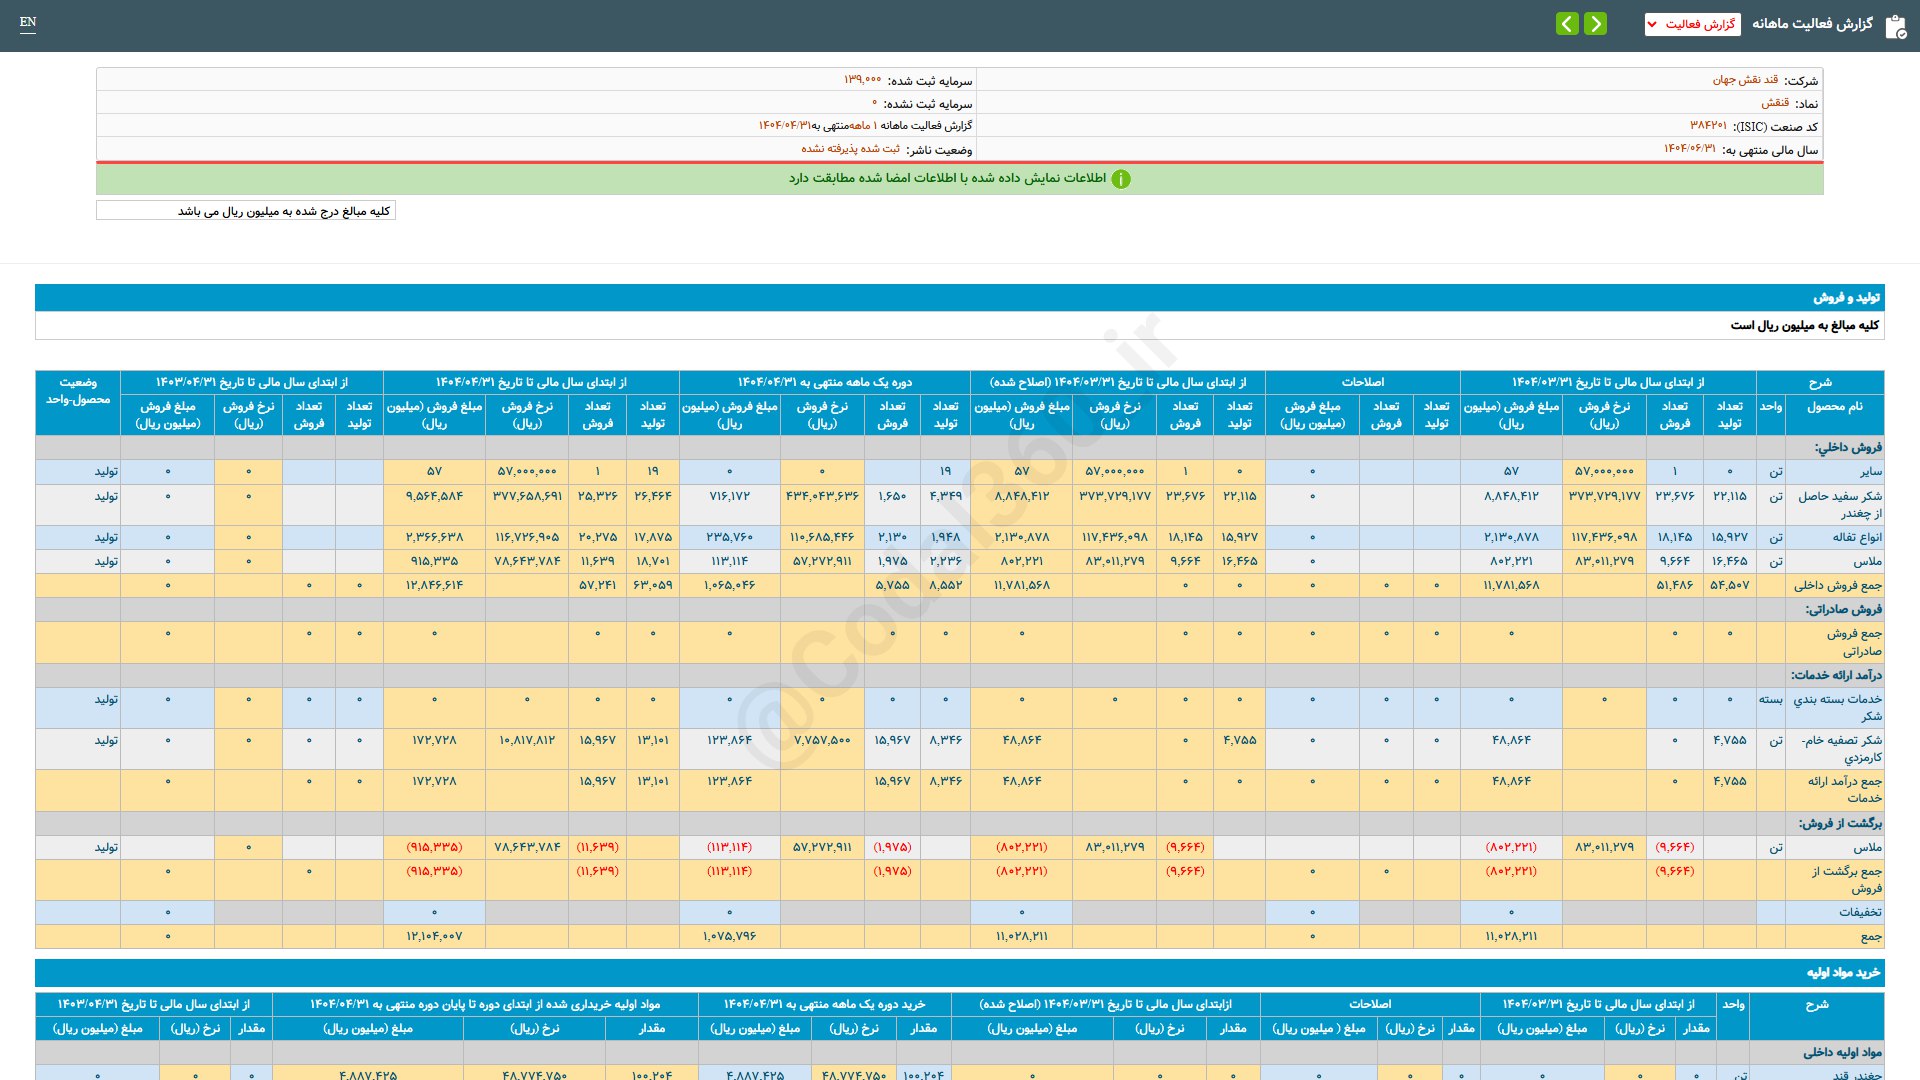
Task: Select refining fee rate ۱۰,۸۱۷,۸۱۲
Action: tap(527, 741)
